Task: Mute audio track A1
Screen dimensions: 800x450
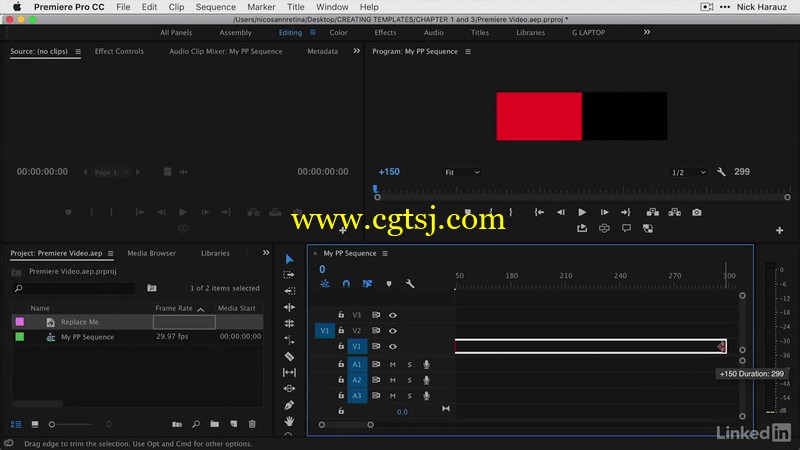Action: click(392, 364)
